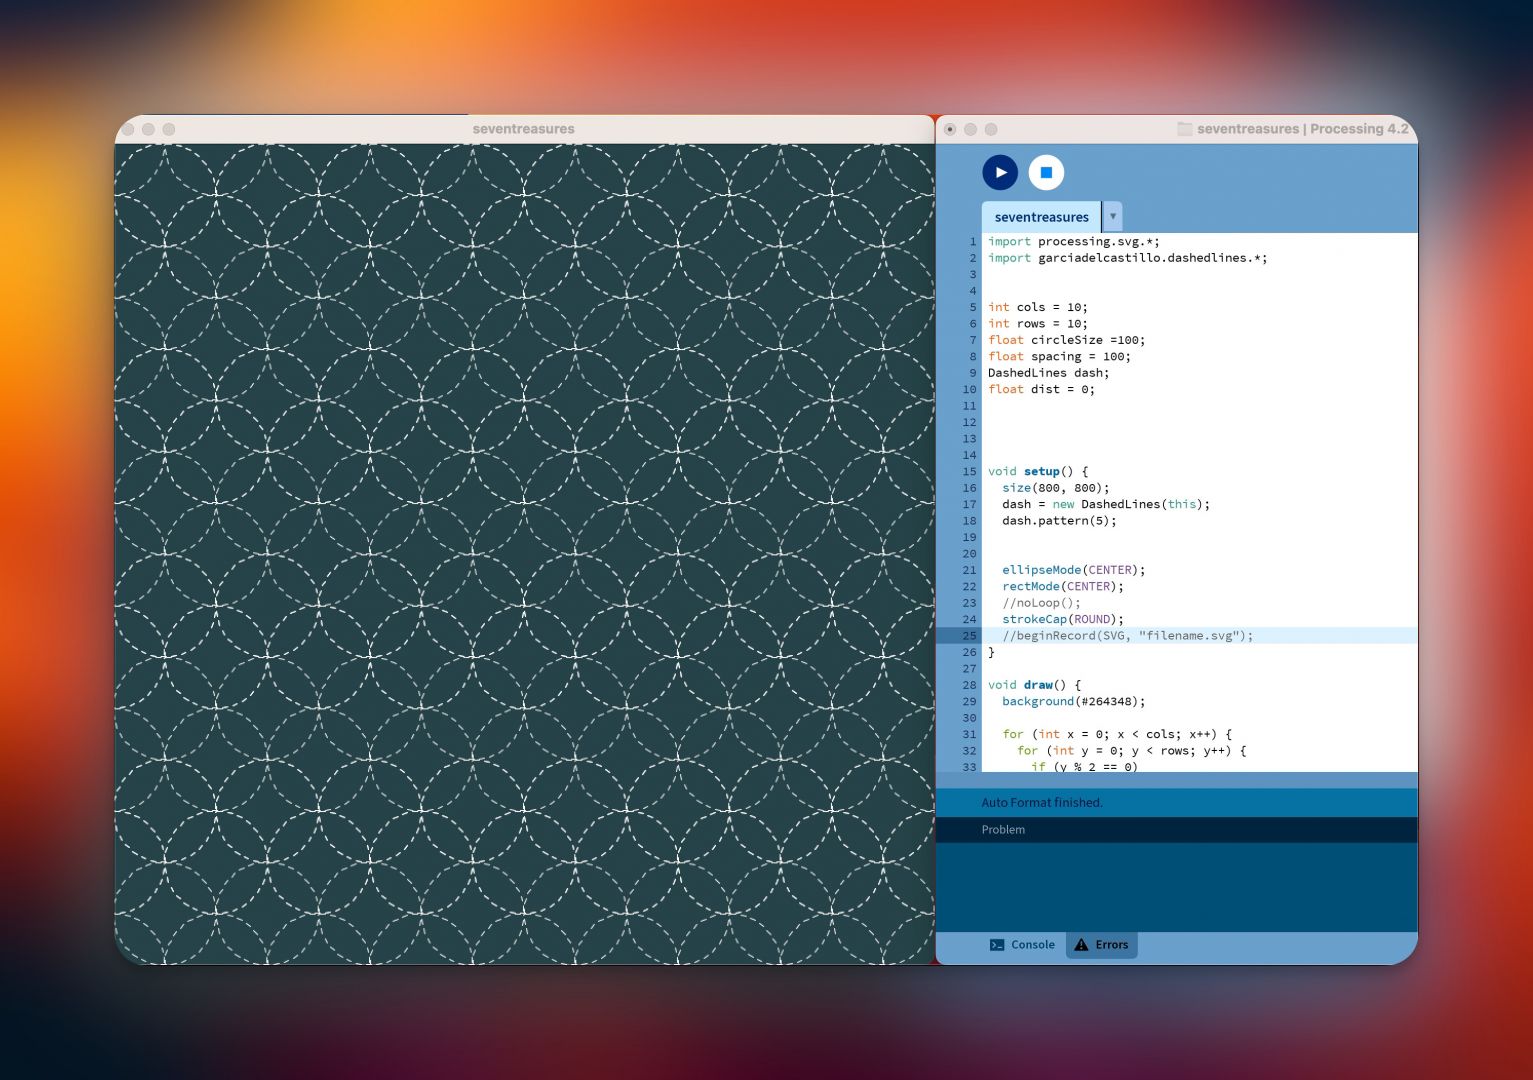The image size is (1533, 1080).
Task: Close the Processing editor window
Action: point(950,129)
